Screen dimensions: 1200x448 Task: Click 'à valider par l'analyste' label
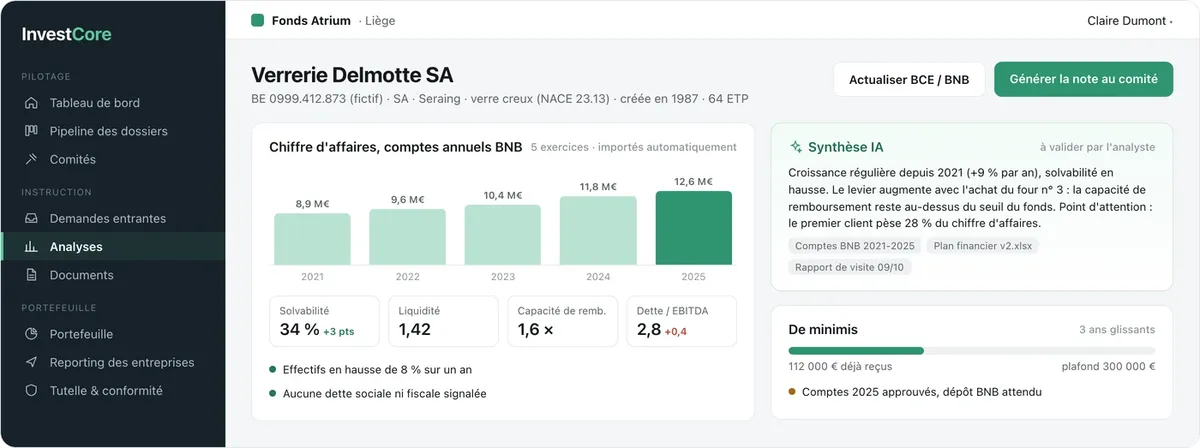pyautogui.click(x=1097, y=147)
